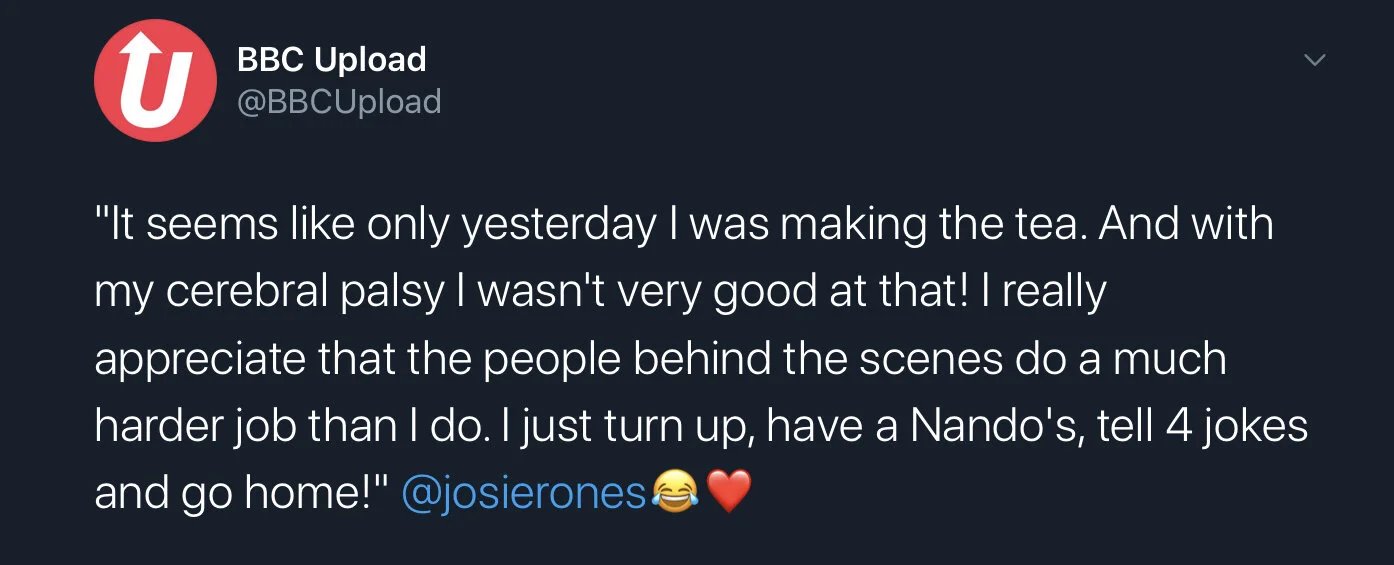Open the @josierones mention link
Screen dimensions: 1394x565
point(524,493)
